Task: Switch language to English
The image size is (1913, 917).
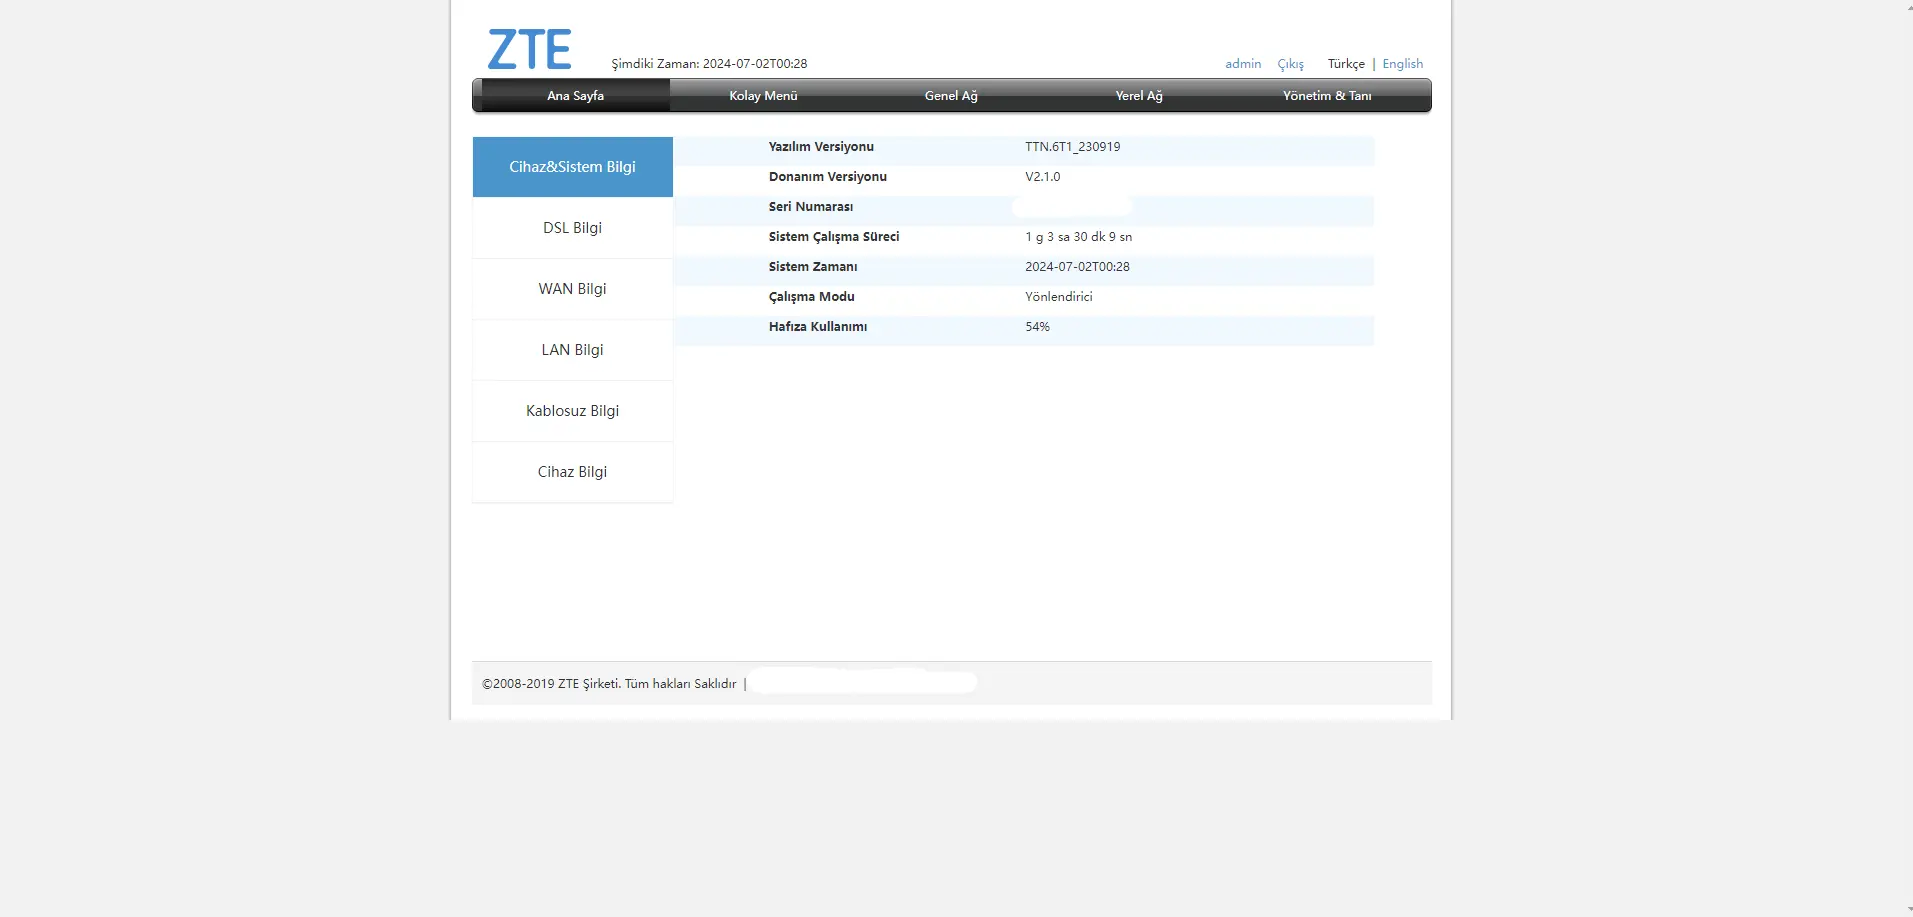Action: coord(1402,64)
